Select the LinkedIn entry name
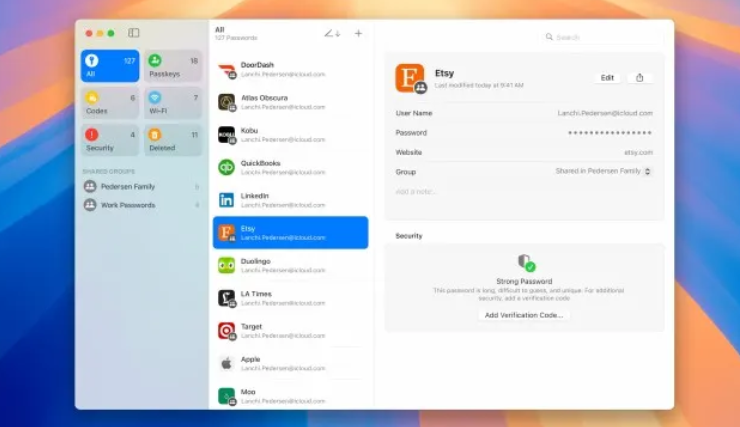740x427 pixels. point(255,195)
